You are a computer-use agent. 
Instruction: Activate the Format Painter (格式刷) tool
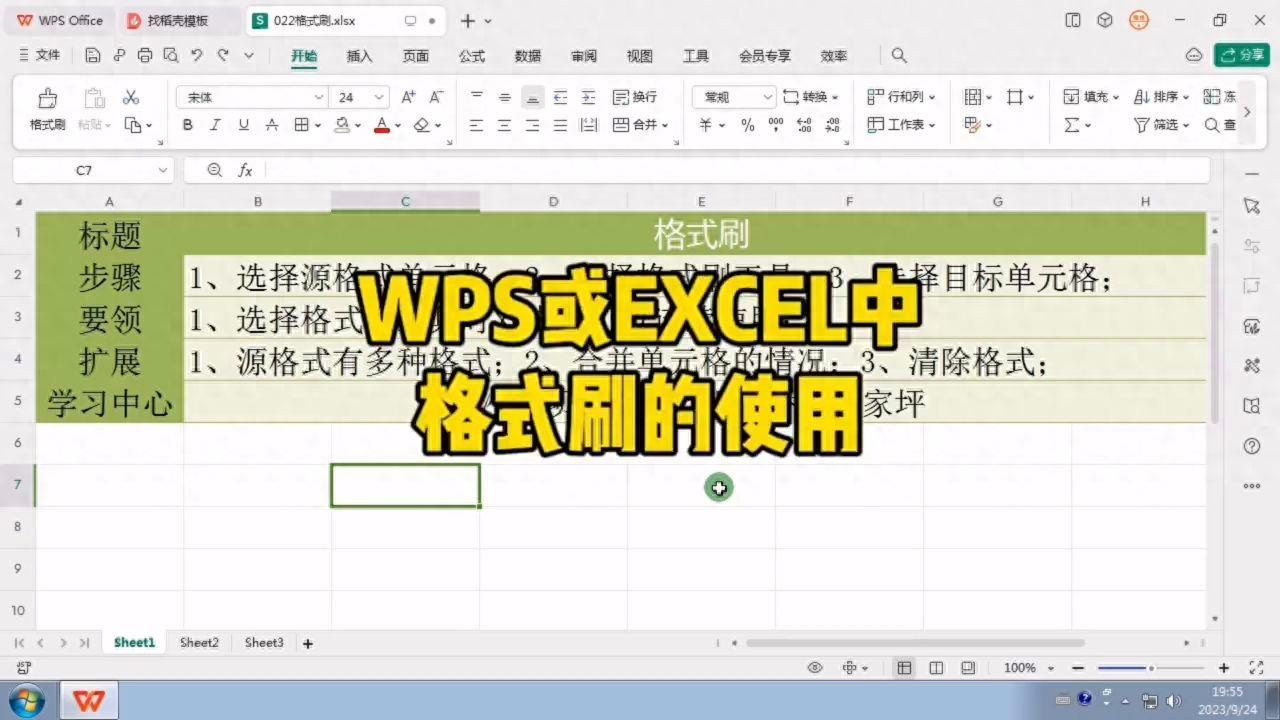(47, 110)
